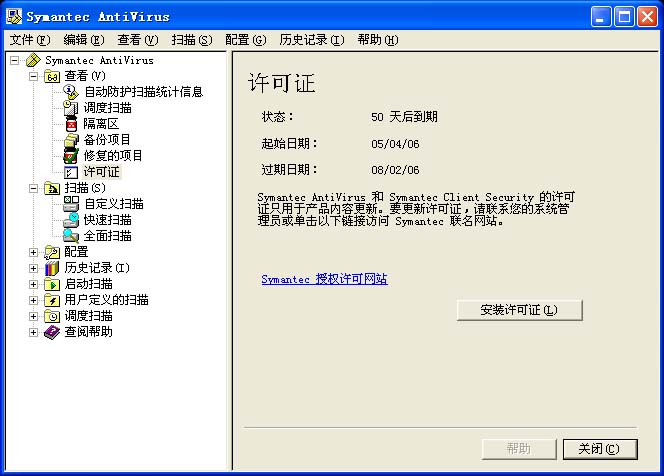Click the 查阅帮助 purple book icon
The image size is (664, 476).
click(52, 332)
